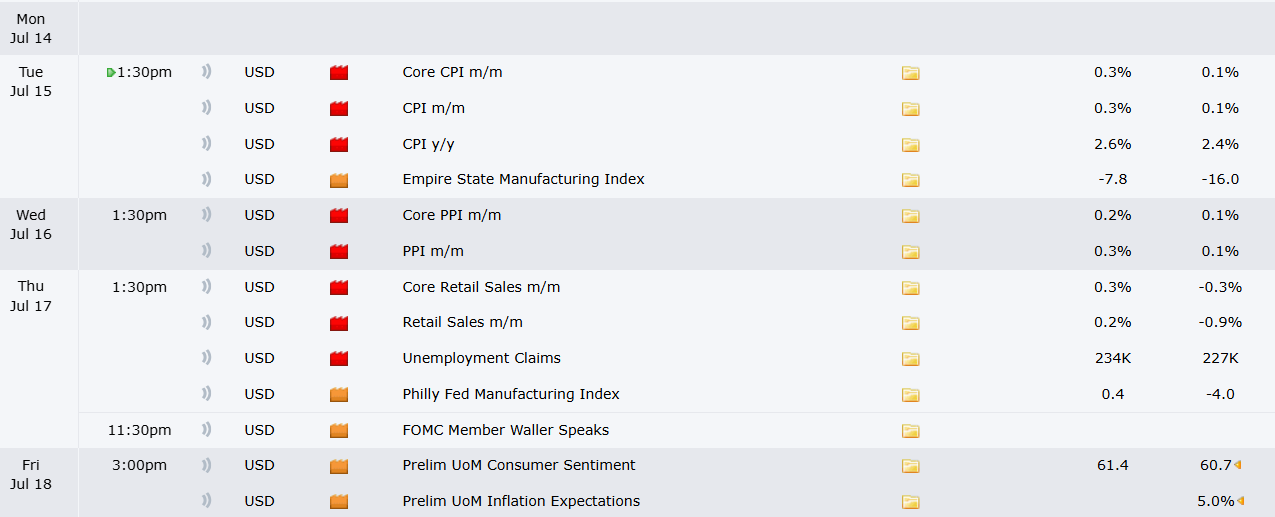
Task: Open detail folder for FOMC Member Waller Speaks
Action: (910, 431)
